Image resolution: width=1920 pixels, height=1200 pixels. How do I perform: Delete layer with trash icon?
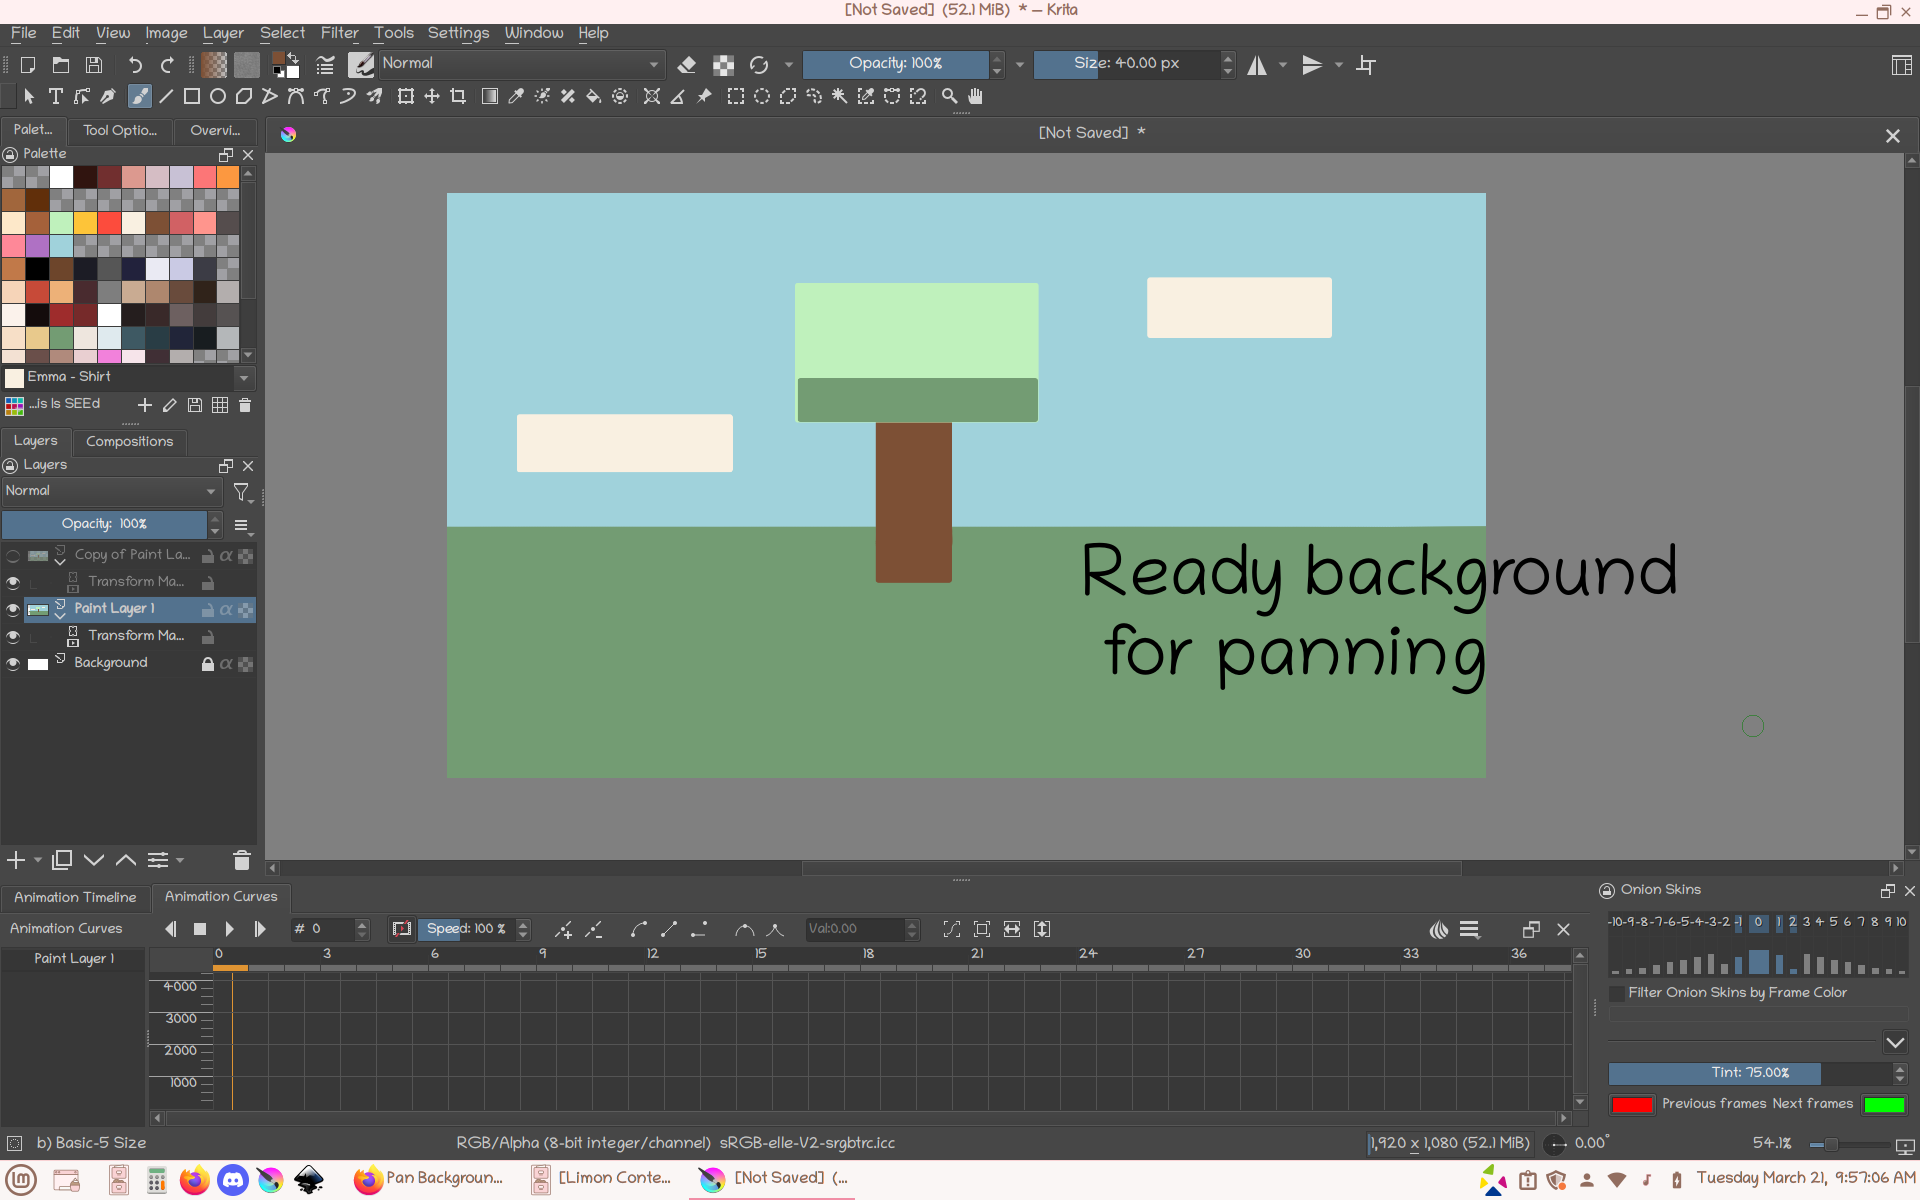pyautogui.click(x=241, y=860)
